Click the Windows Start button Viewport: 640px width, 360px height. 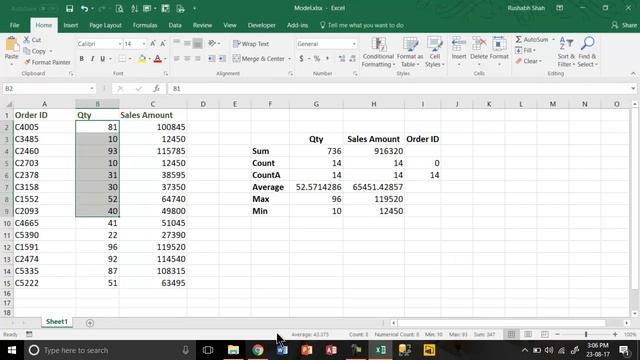coord(12,350)
